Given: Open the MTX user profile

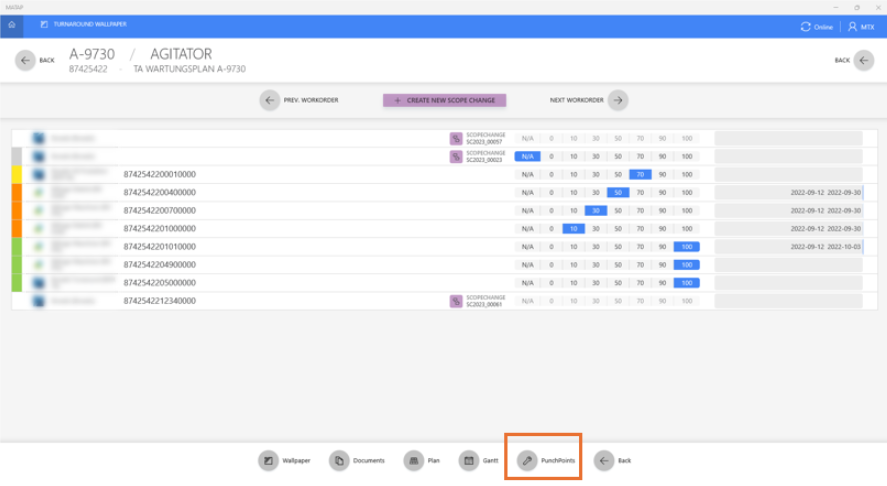Looking at the screenshot, I should (853, 27).
